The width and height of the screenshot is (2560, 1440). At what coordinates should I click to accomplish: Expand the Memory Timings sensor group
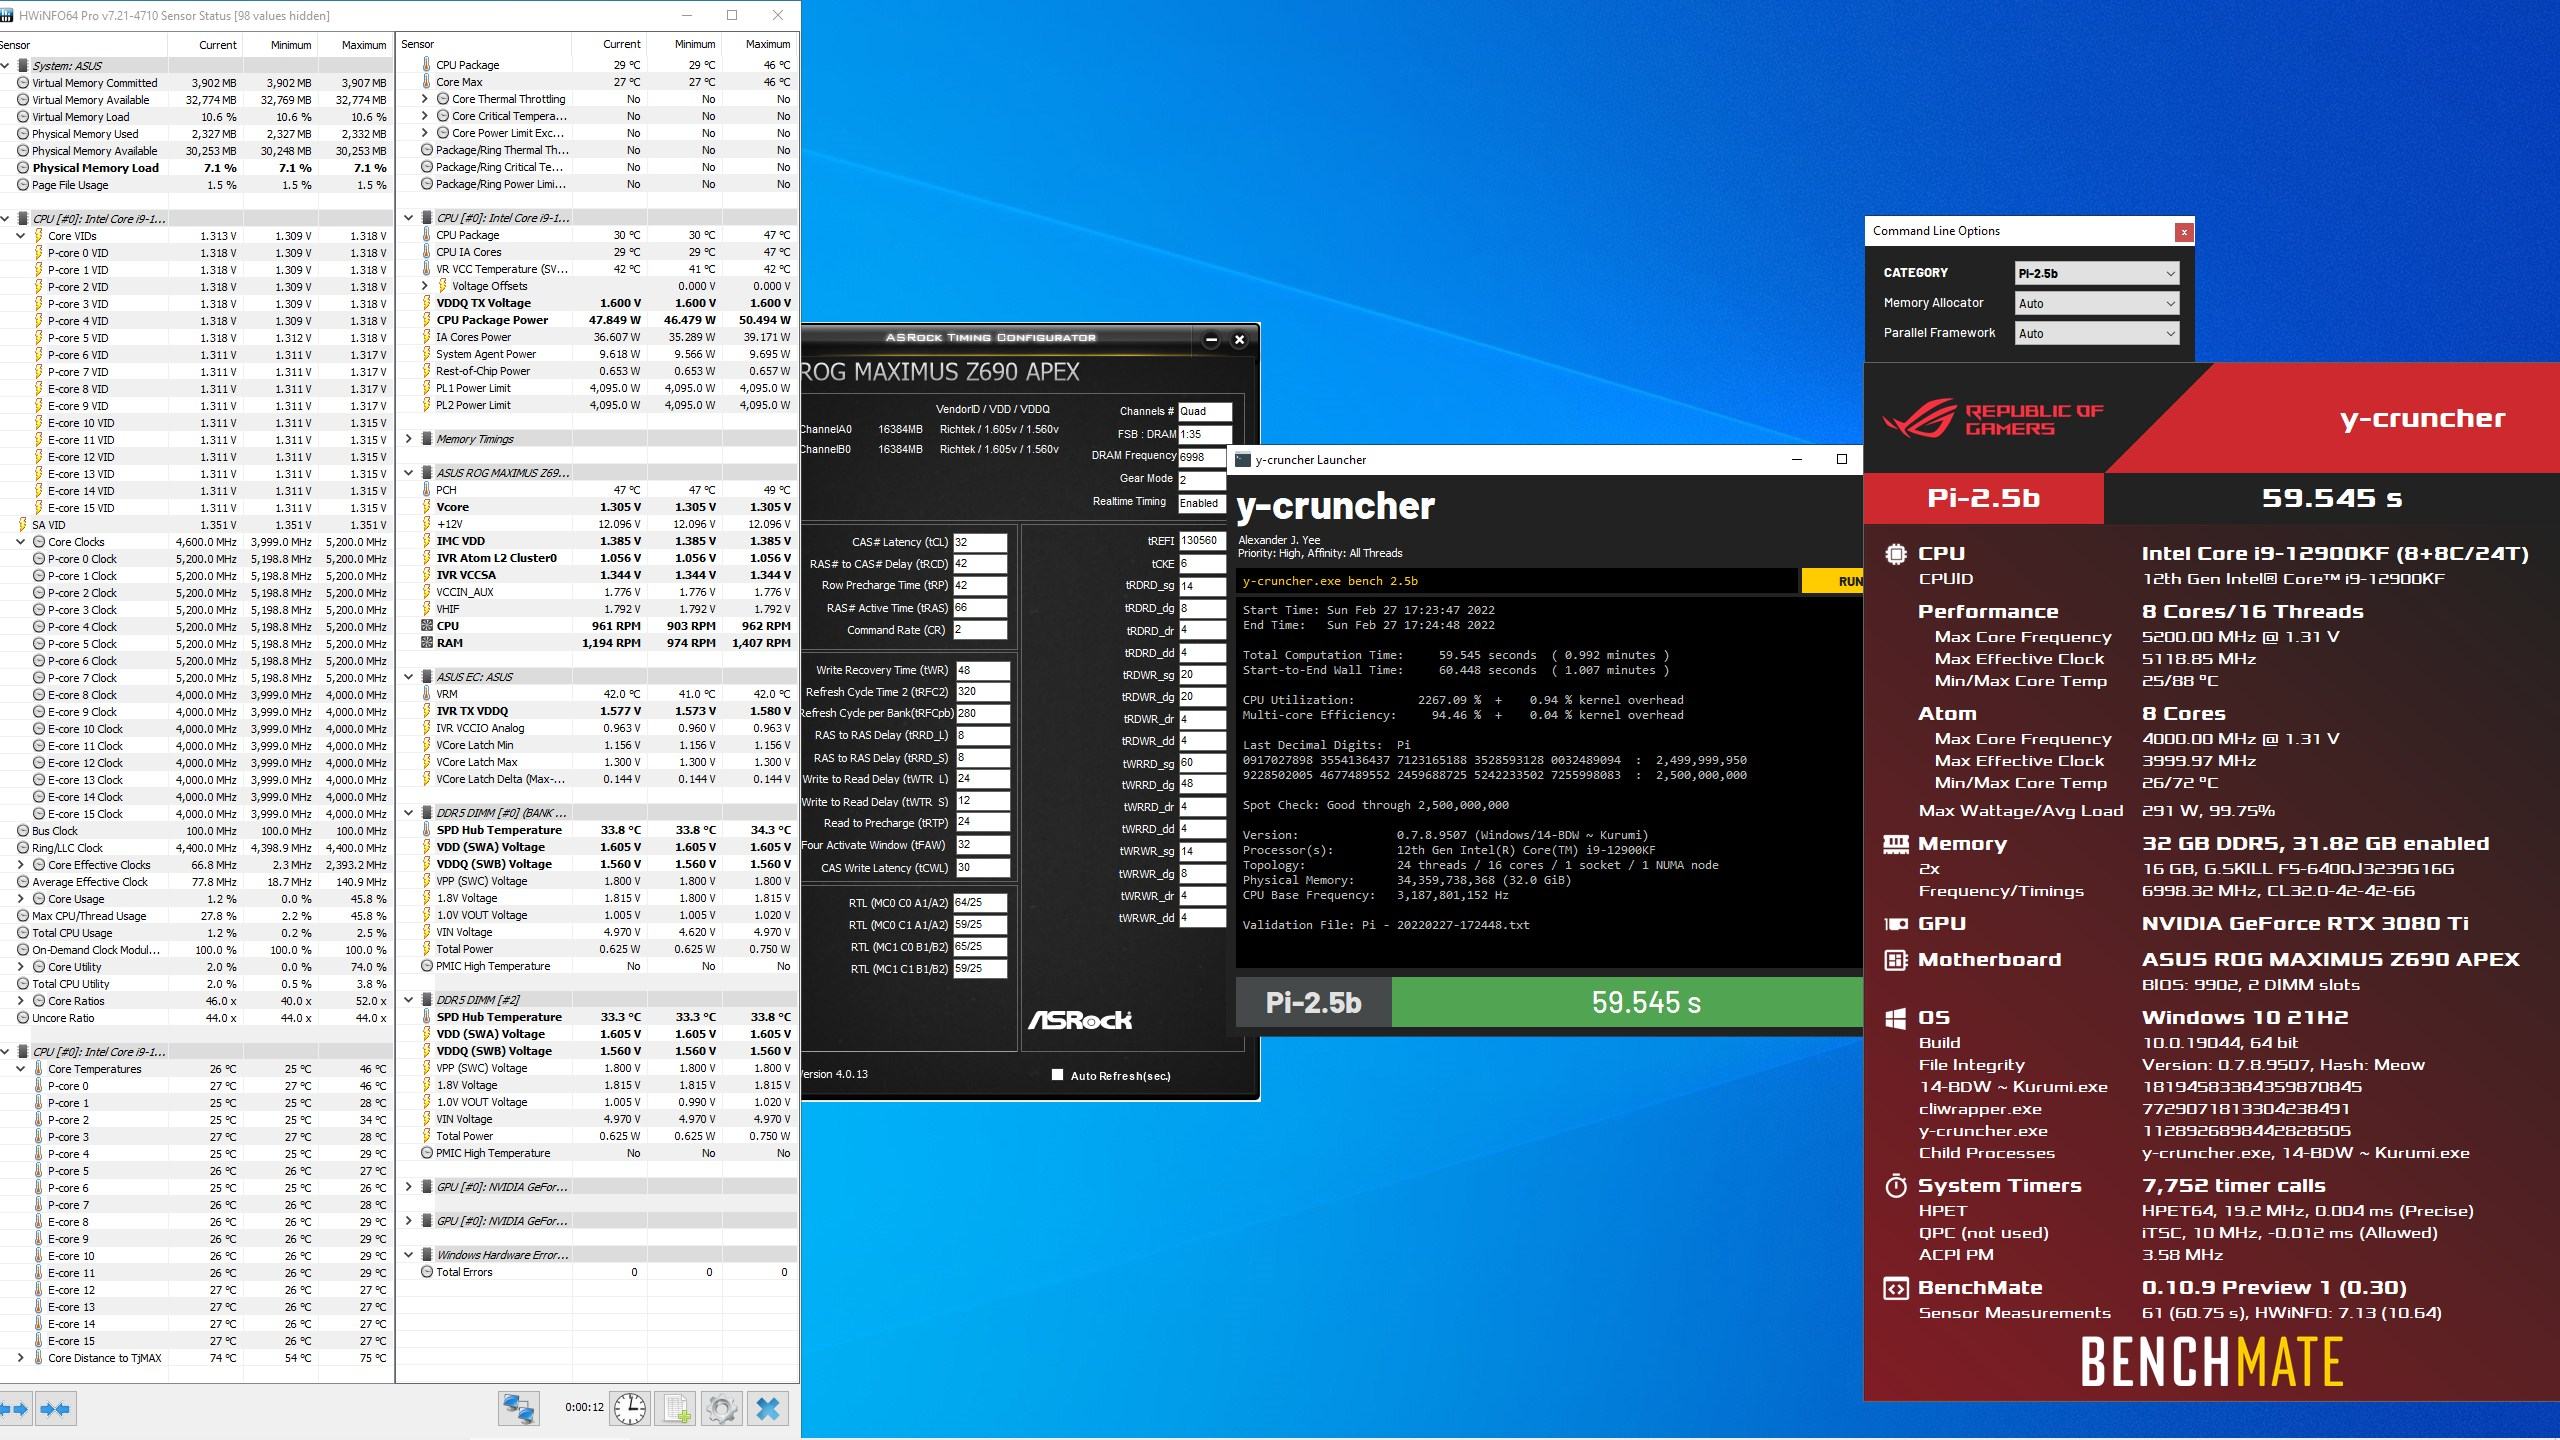[x=409, y=439]
